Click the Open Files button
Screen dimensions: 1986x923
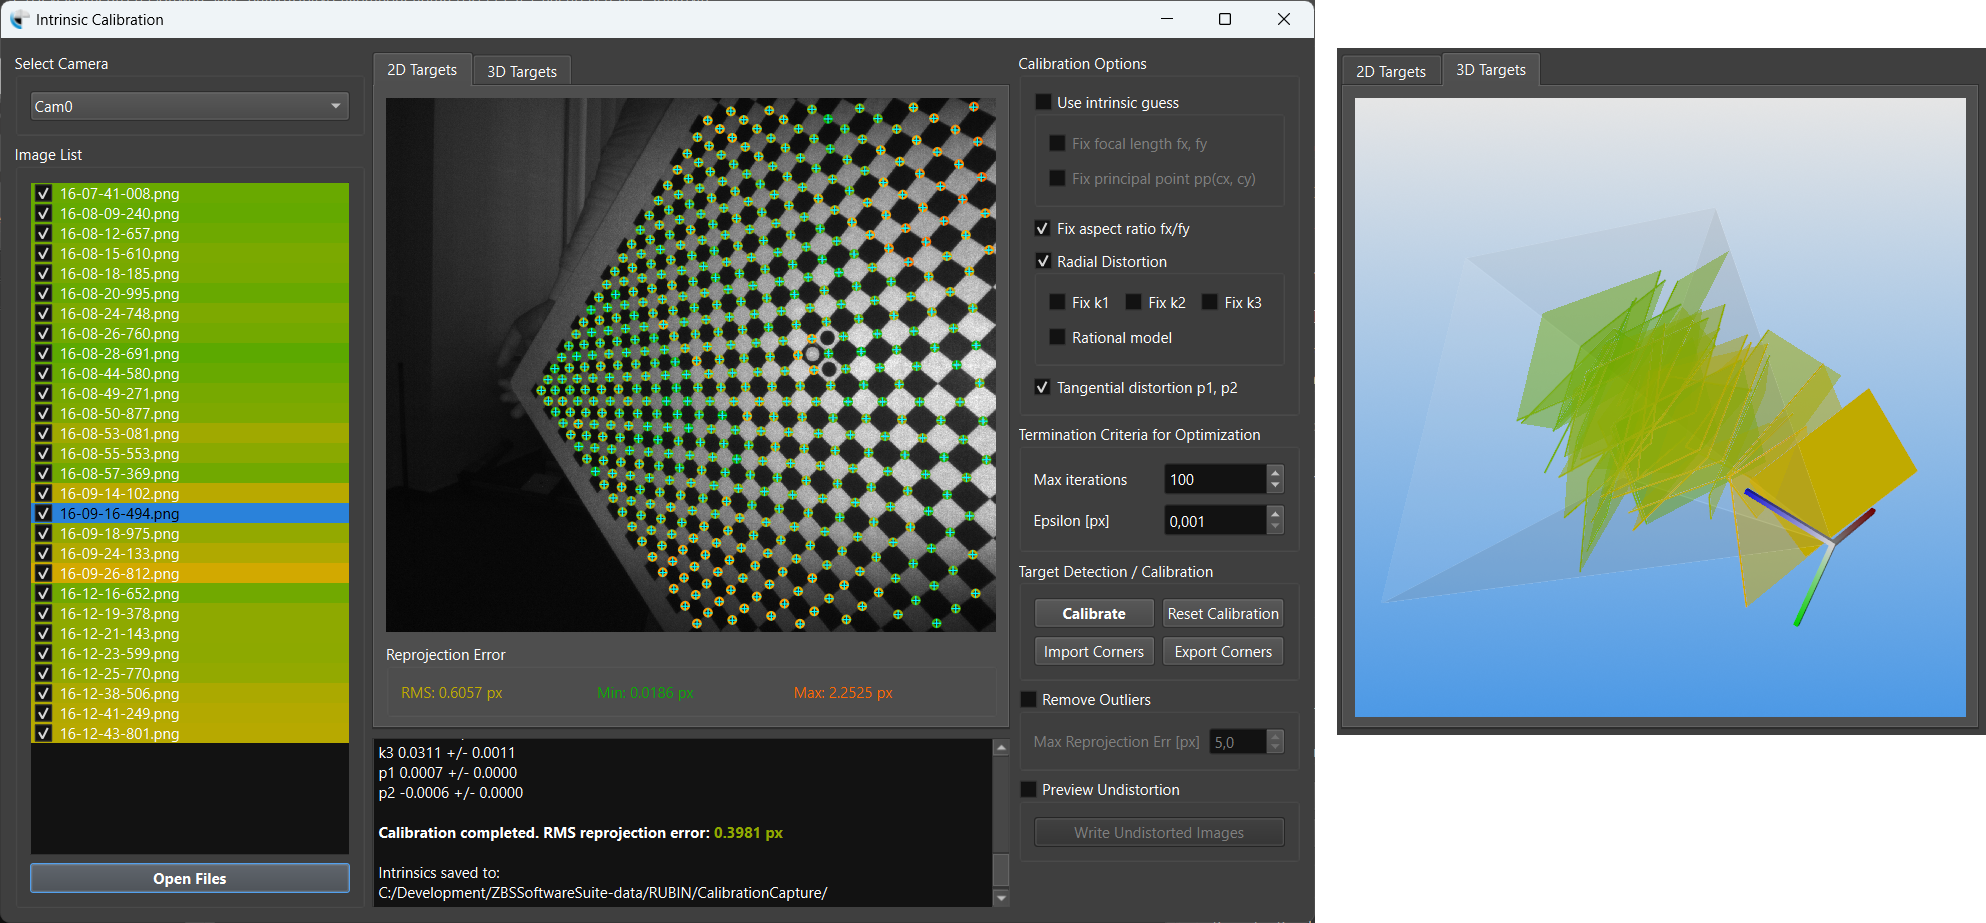point(189,878)
